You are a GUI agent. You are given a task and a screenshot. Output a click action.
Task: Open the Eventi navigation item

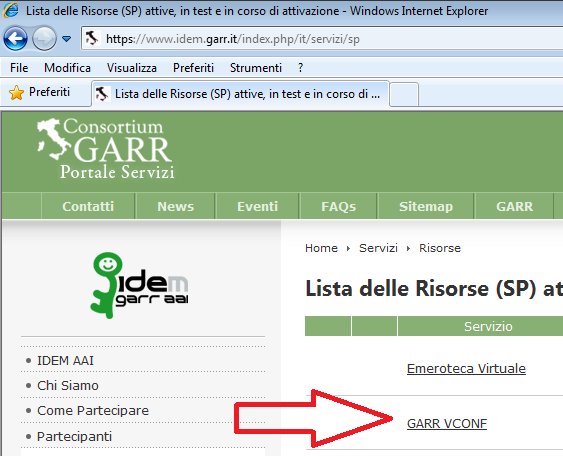pyautogui.click(x=257, y=206)
